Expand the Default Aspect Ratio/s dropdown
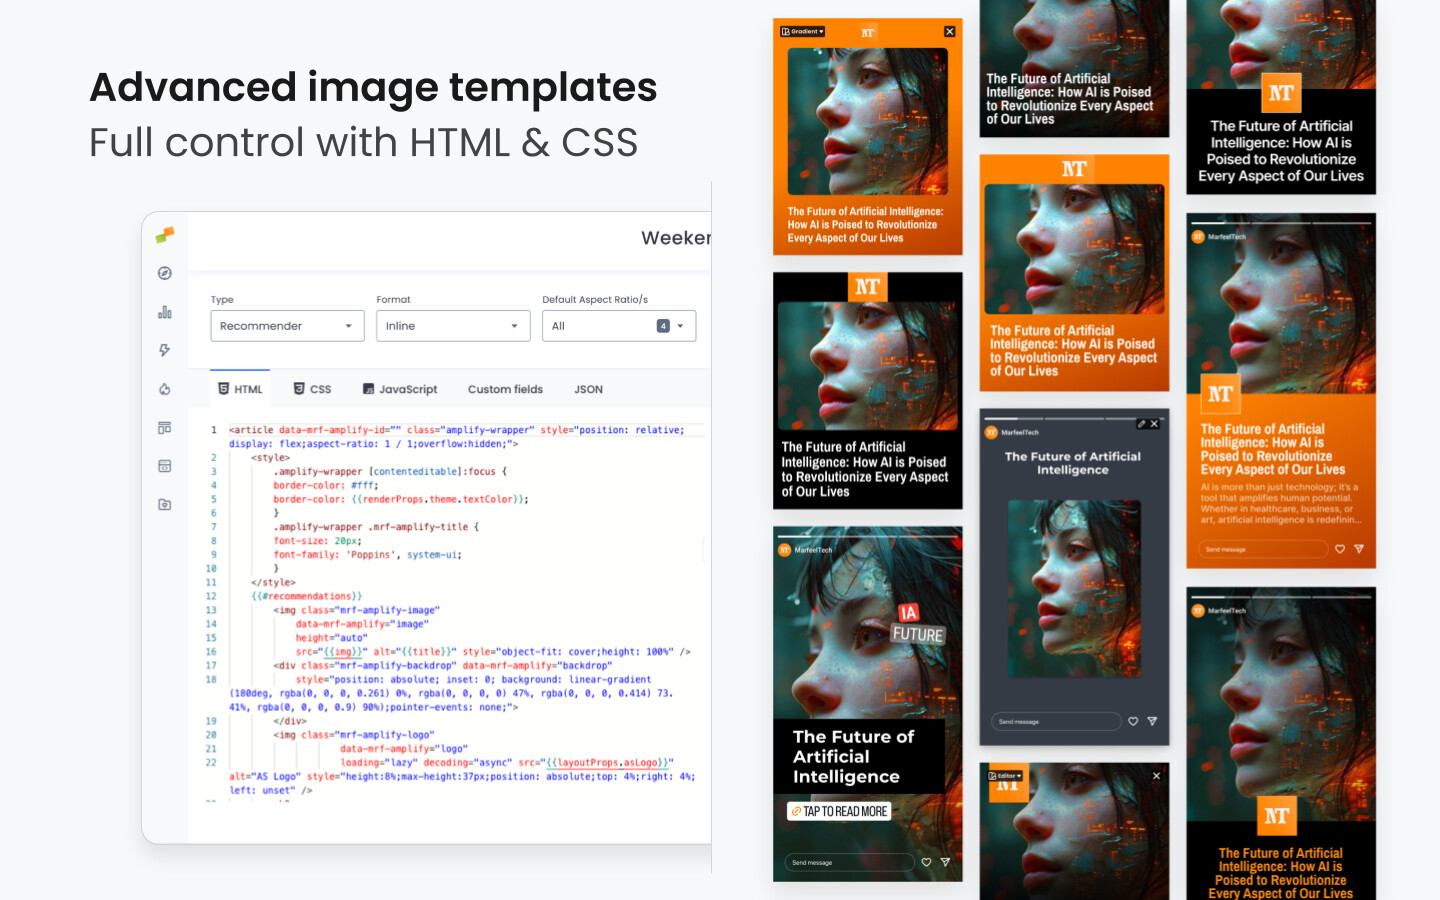This screenshot has width=1440, height=900. [619, 326]
